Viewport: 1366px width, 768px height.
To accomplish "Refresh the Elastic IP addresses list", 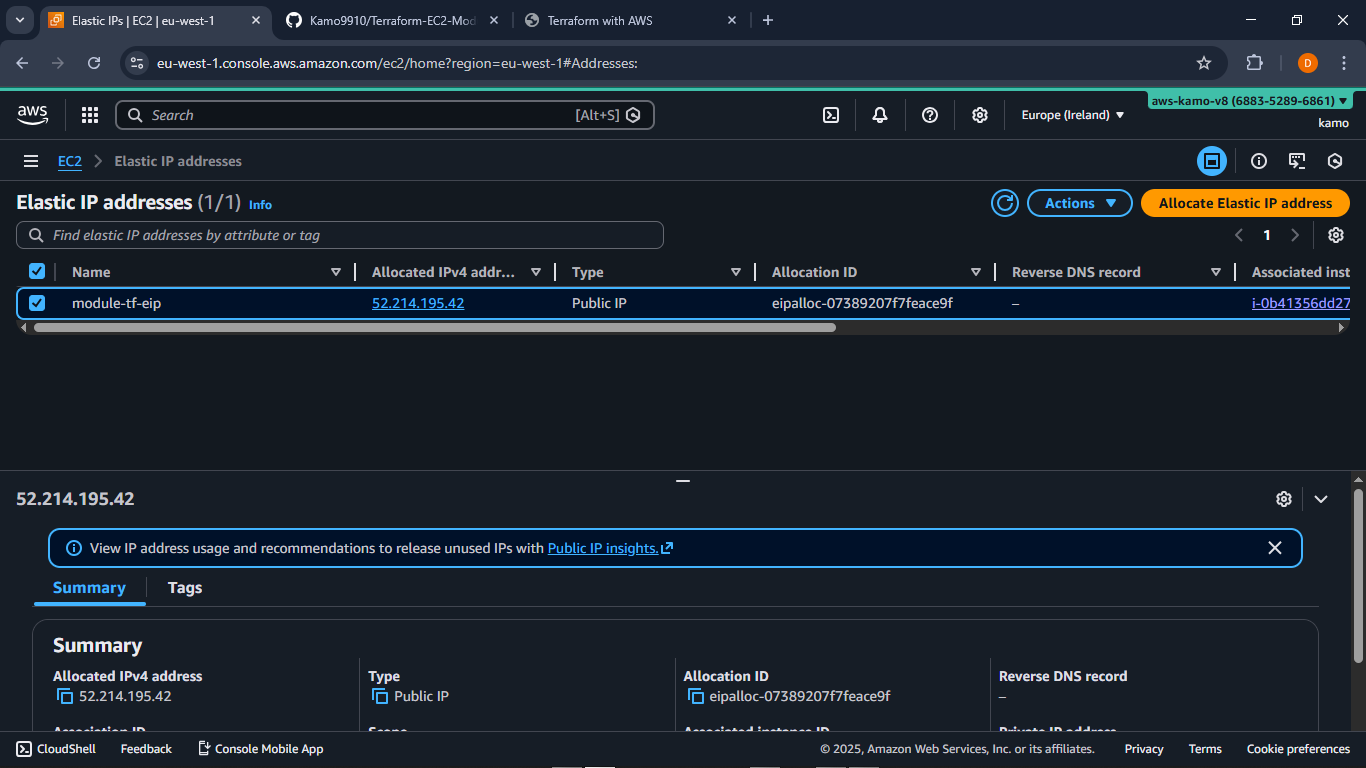I will 1004,203.
